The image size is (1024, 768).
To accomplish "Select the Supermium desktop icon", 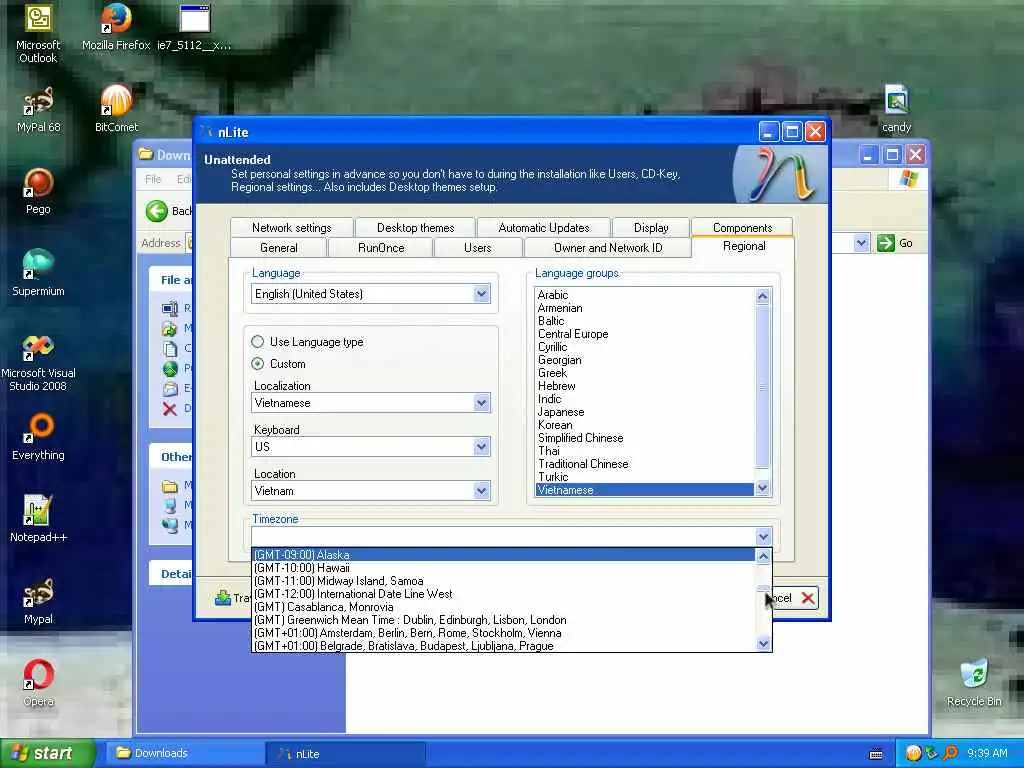I will click(38, 273).
